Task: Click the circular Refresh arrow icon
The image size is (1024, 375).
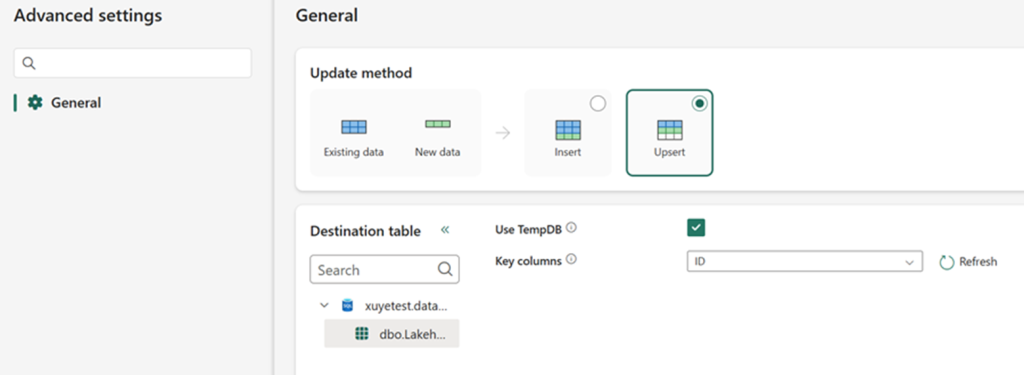Action: pos(947,262)
